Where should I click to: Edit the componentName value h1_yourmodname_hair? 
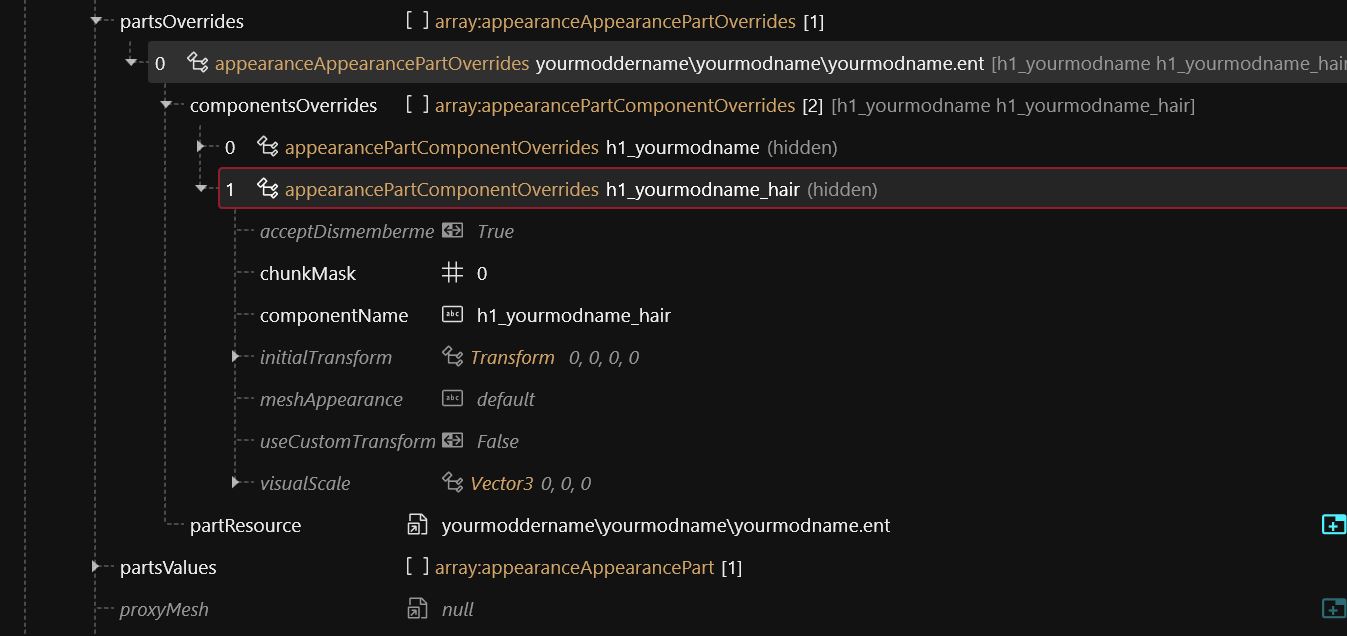pyautogui.click(x=573, y=315)
